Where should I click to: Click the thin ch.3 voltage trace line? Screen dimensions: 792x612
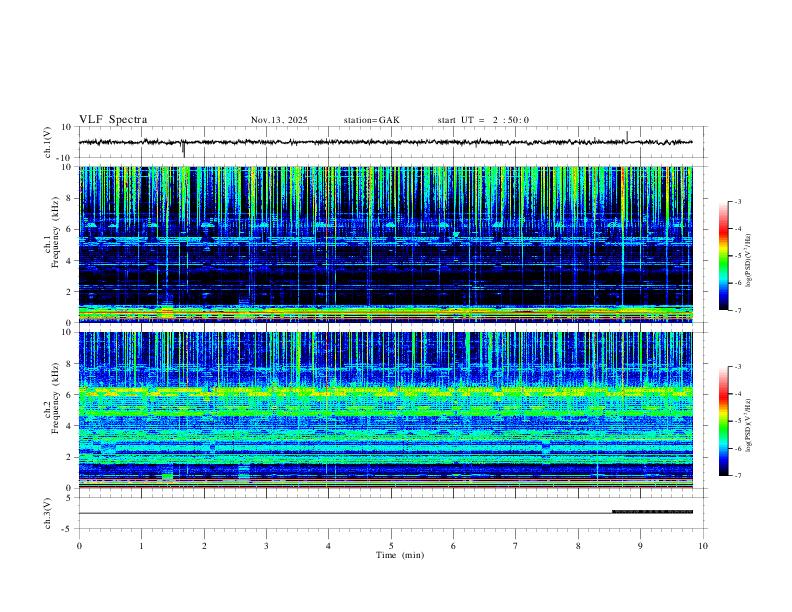point(345,514)
